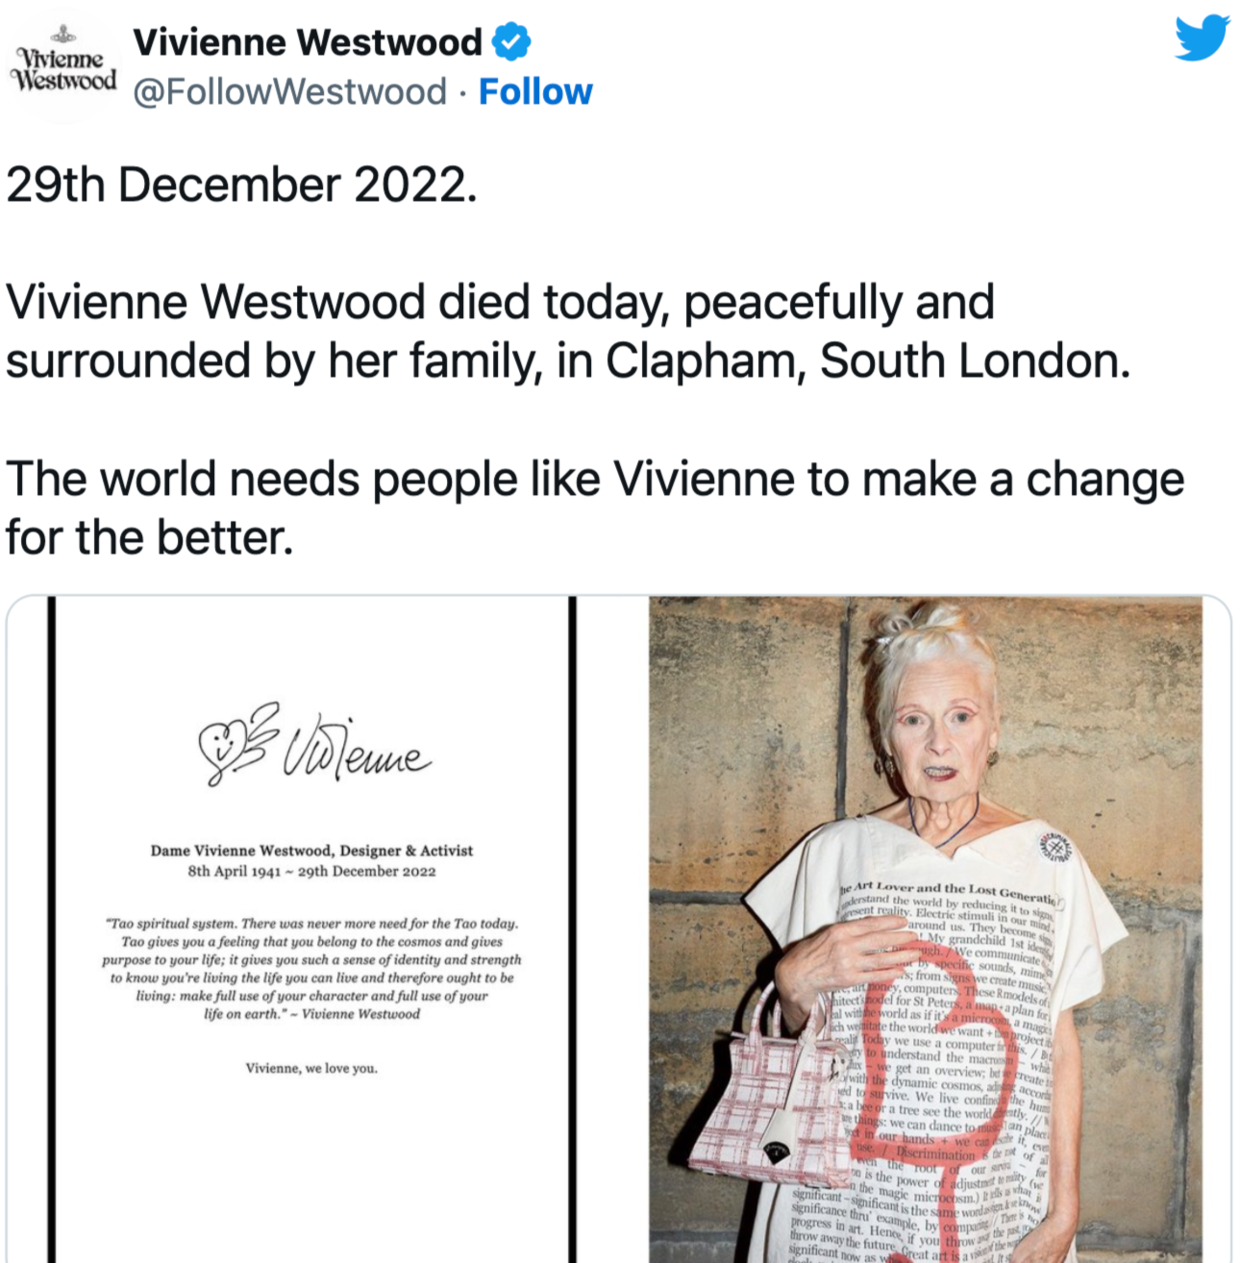
Task: Click the "8th April 1941" dates line
Action: click(311, 871)
